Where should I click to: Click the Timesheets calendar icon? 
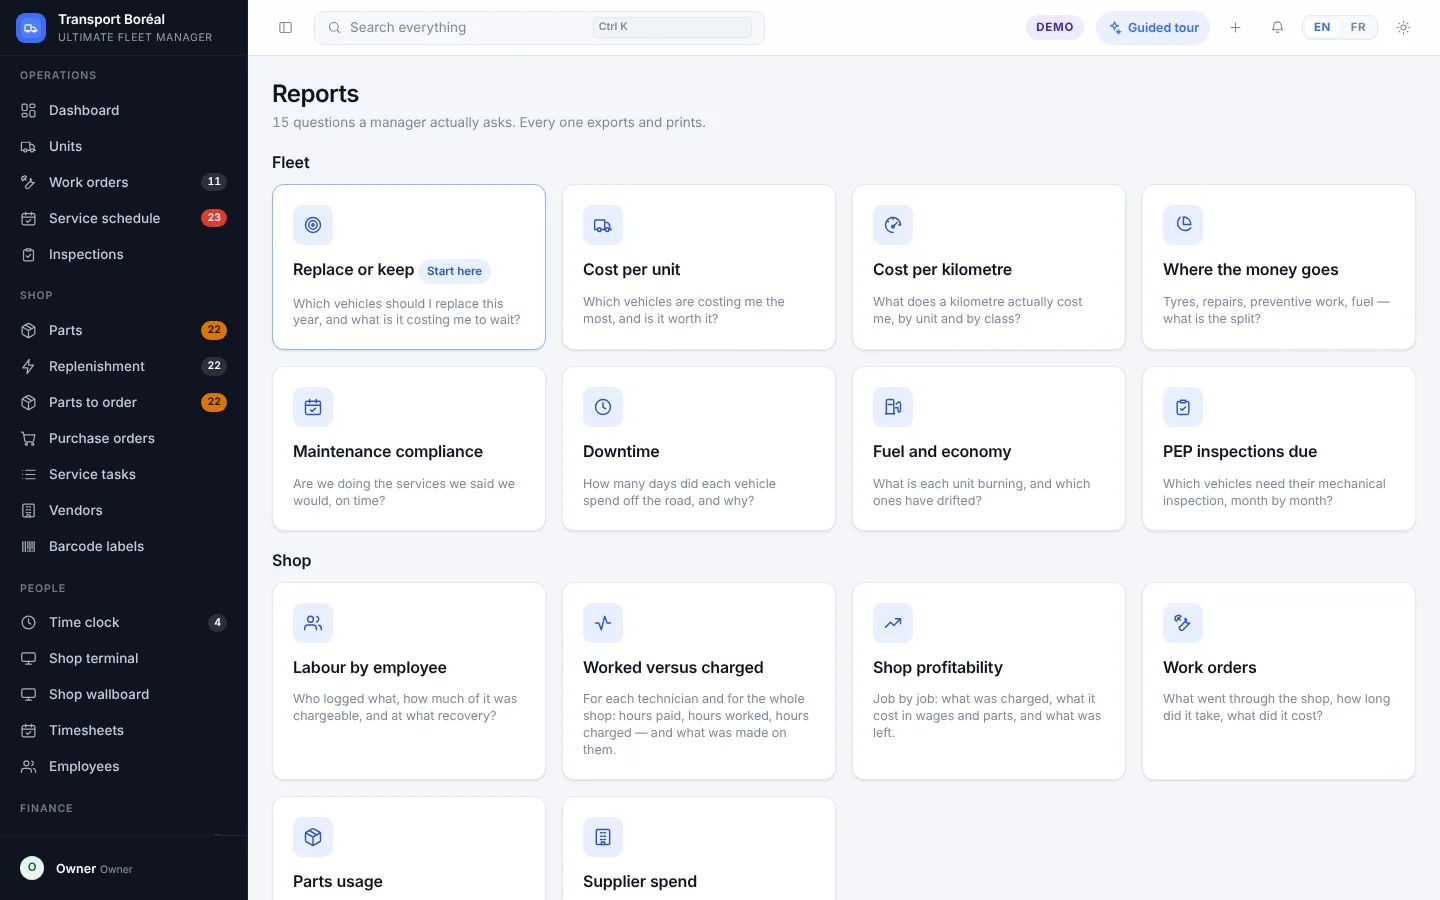click(x=29, y=730)
